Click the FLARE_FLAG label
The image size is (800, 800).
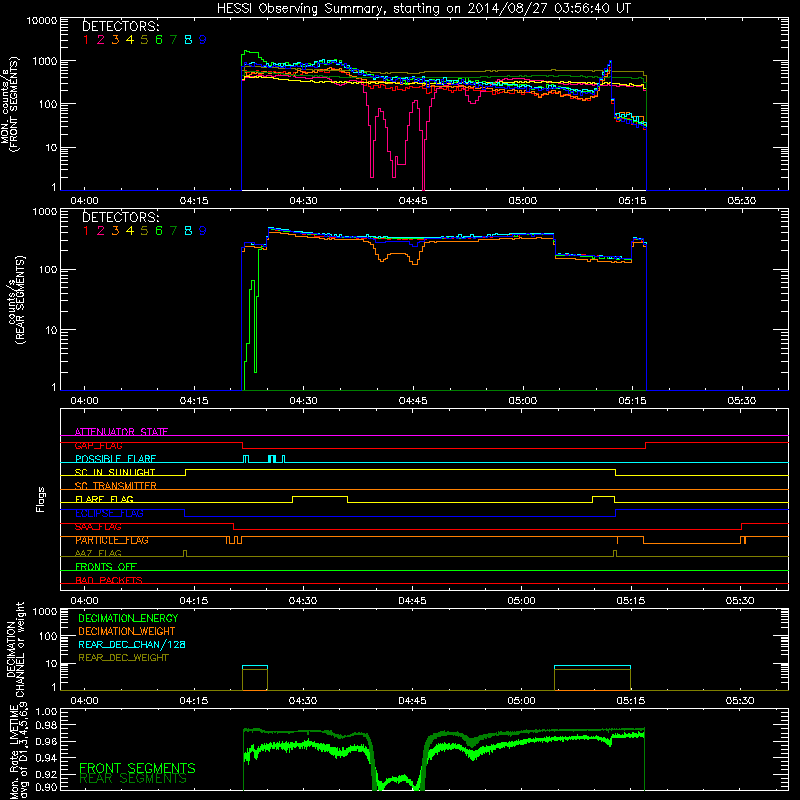tap(104, 499)
